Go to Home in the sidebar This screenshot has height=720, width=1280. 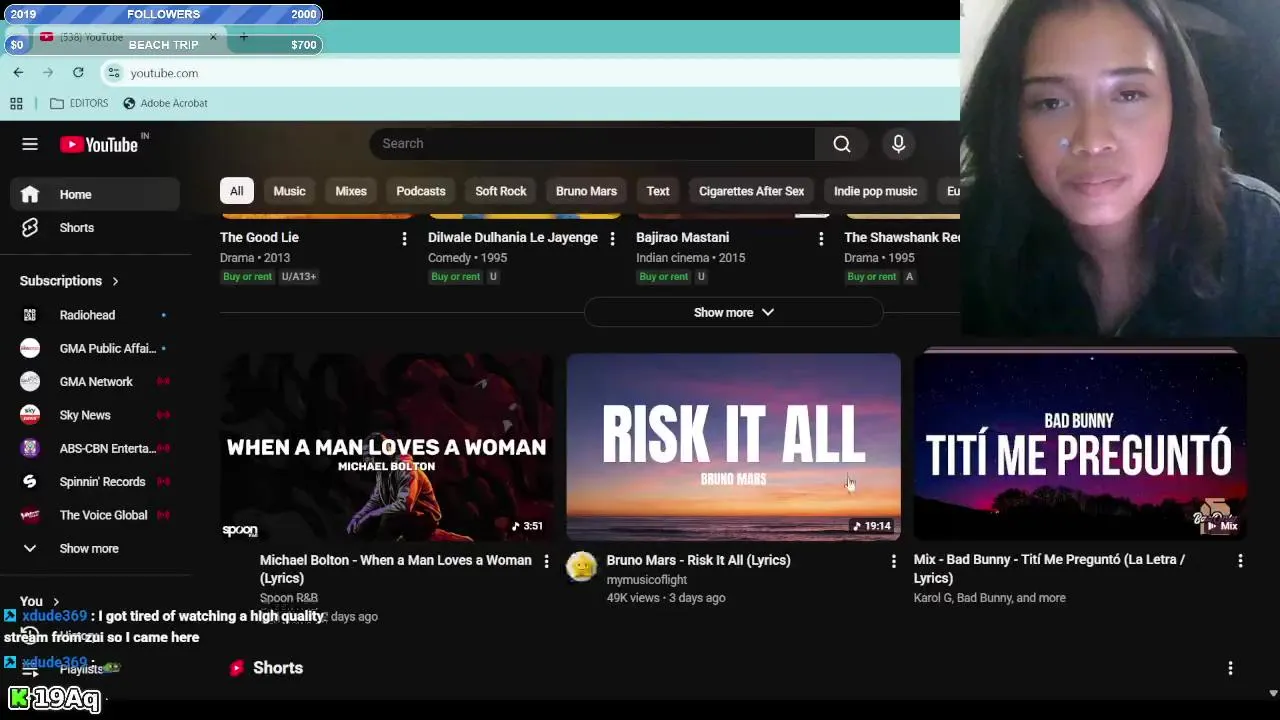[x=95, y=195]
